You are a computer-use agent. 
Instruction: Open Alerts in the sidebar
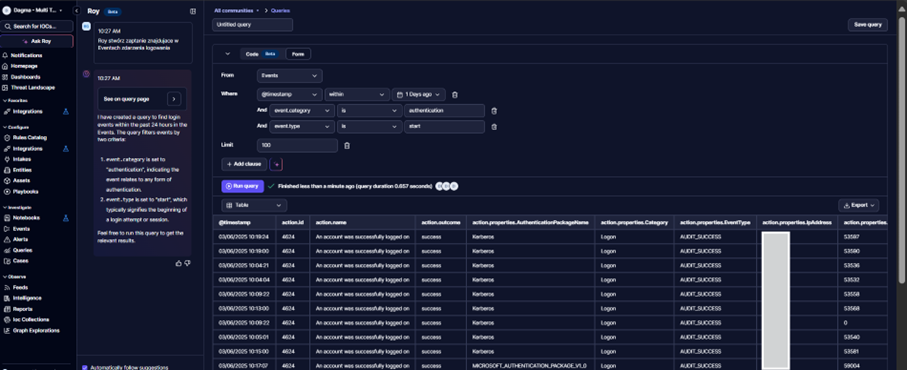(x=20, y=239)
